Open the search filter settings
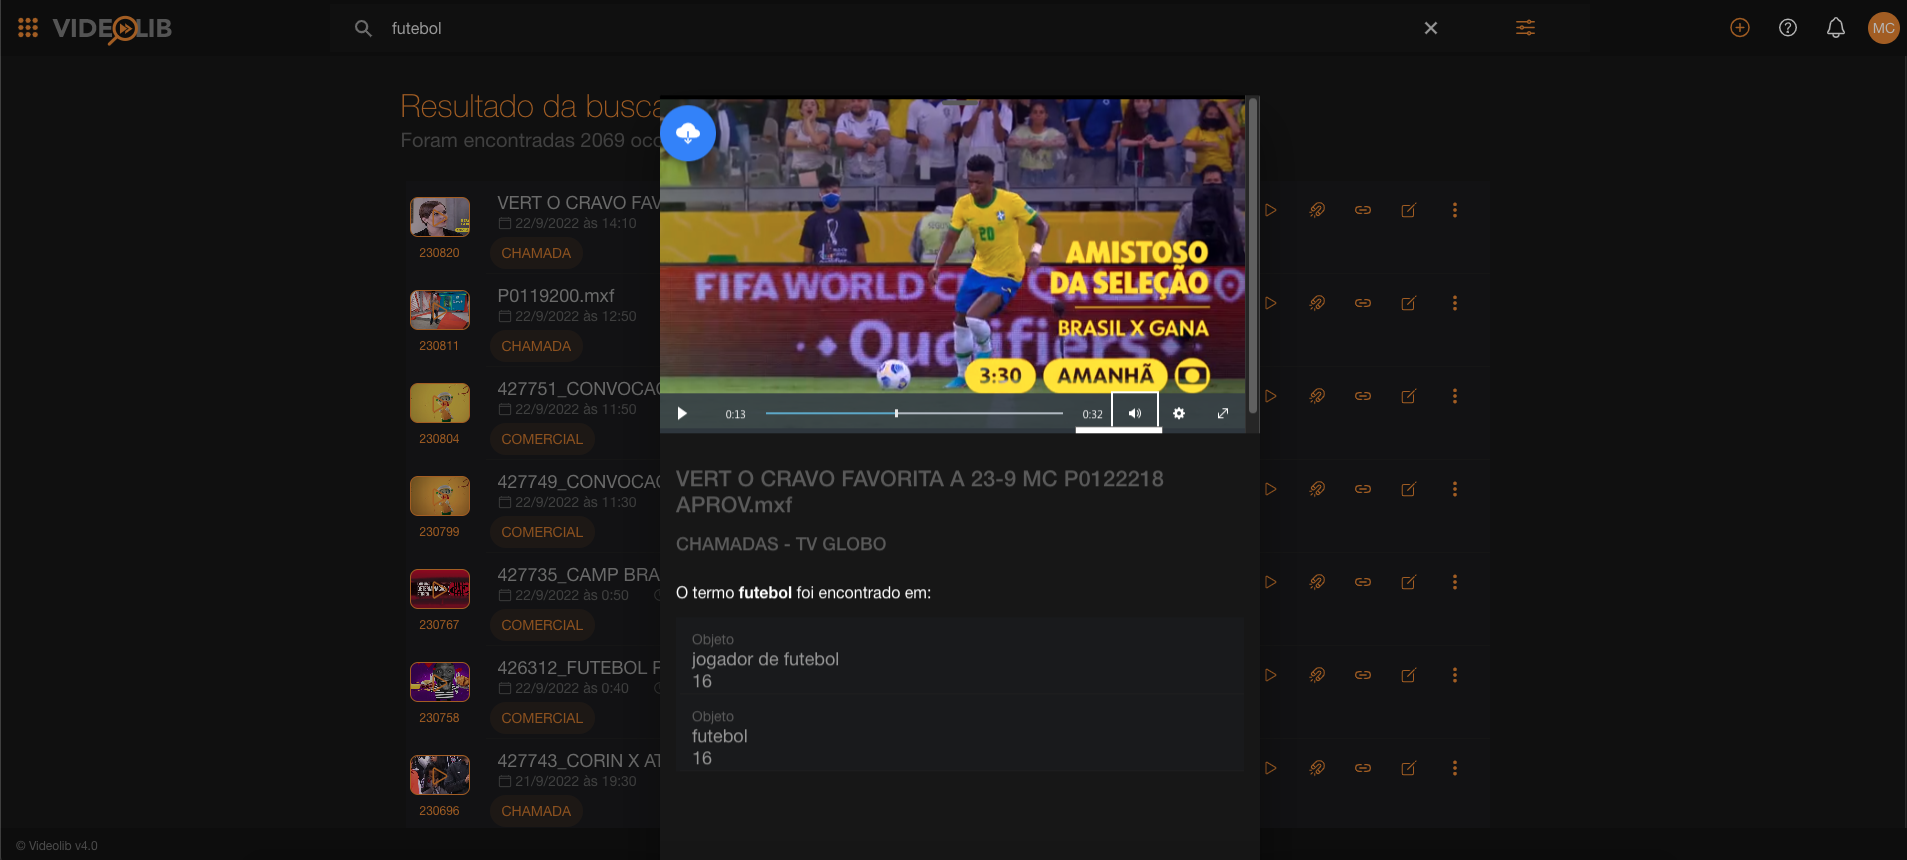 (x=1525, y=28)
